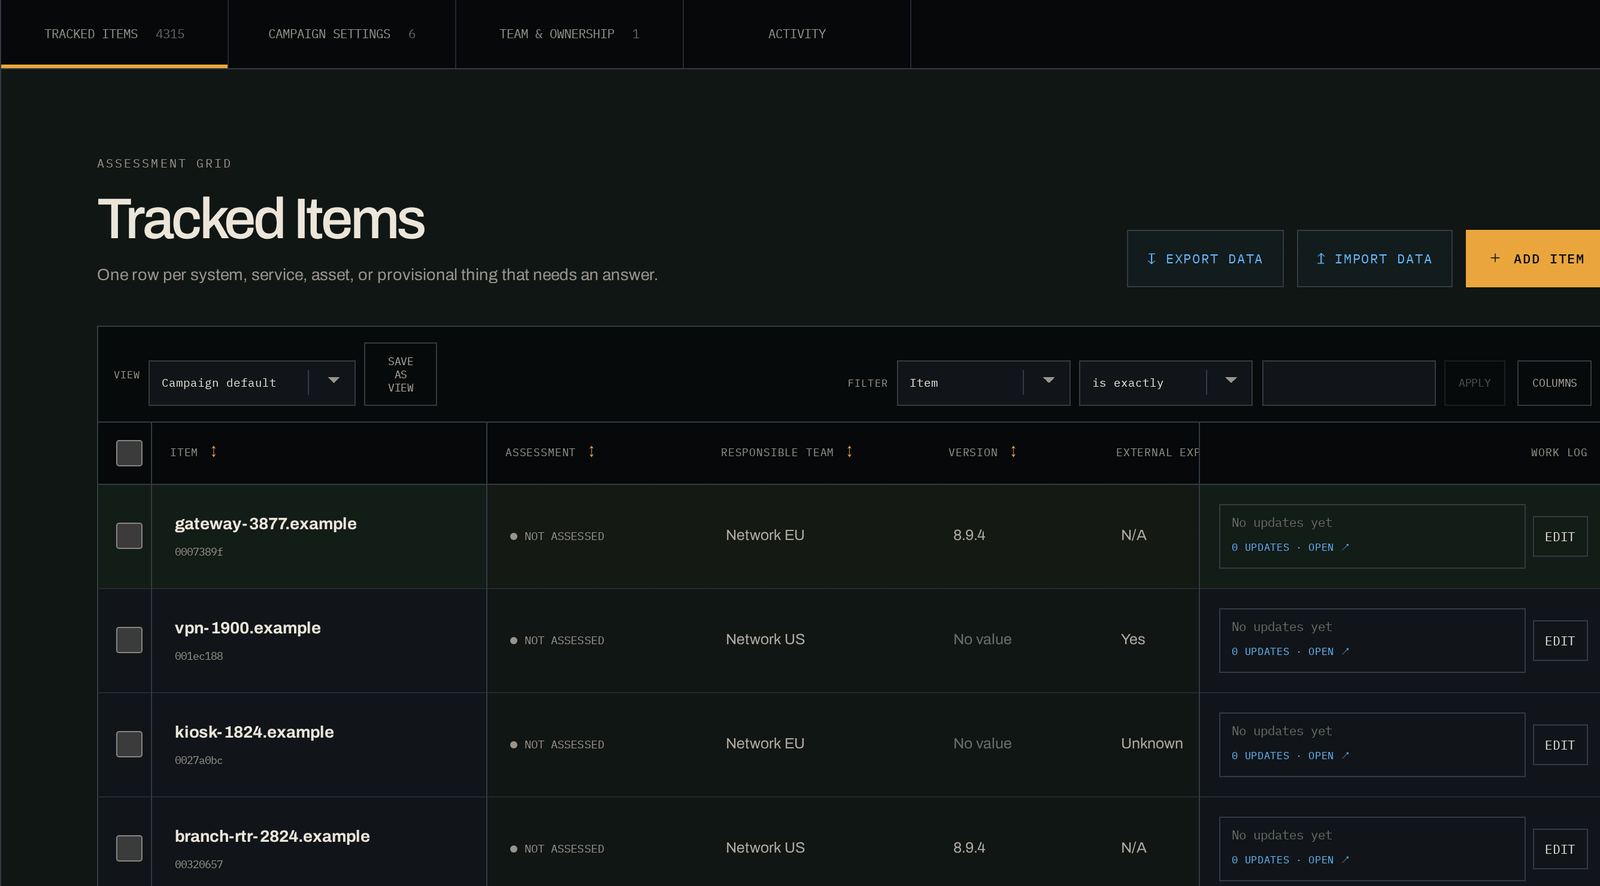This screenshot has width=1600, height=886.
Task: Open the Columns chooser
Action: click(1554, 383)
